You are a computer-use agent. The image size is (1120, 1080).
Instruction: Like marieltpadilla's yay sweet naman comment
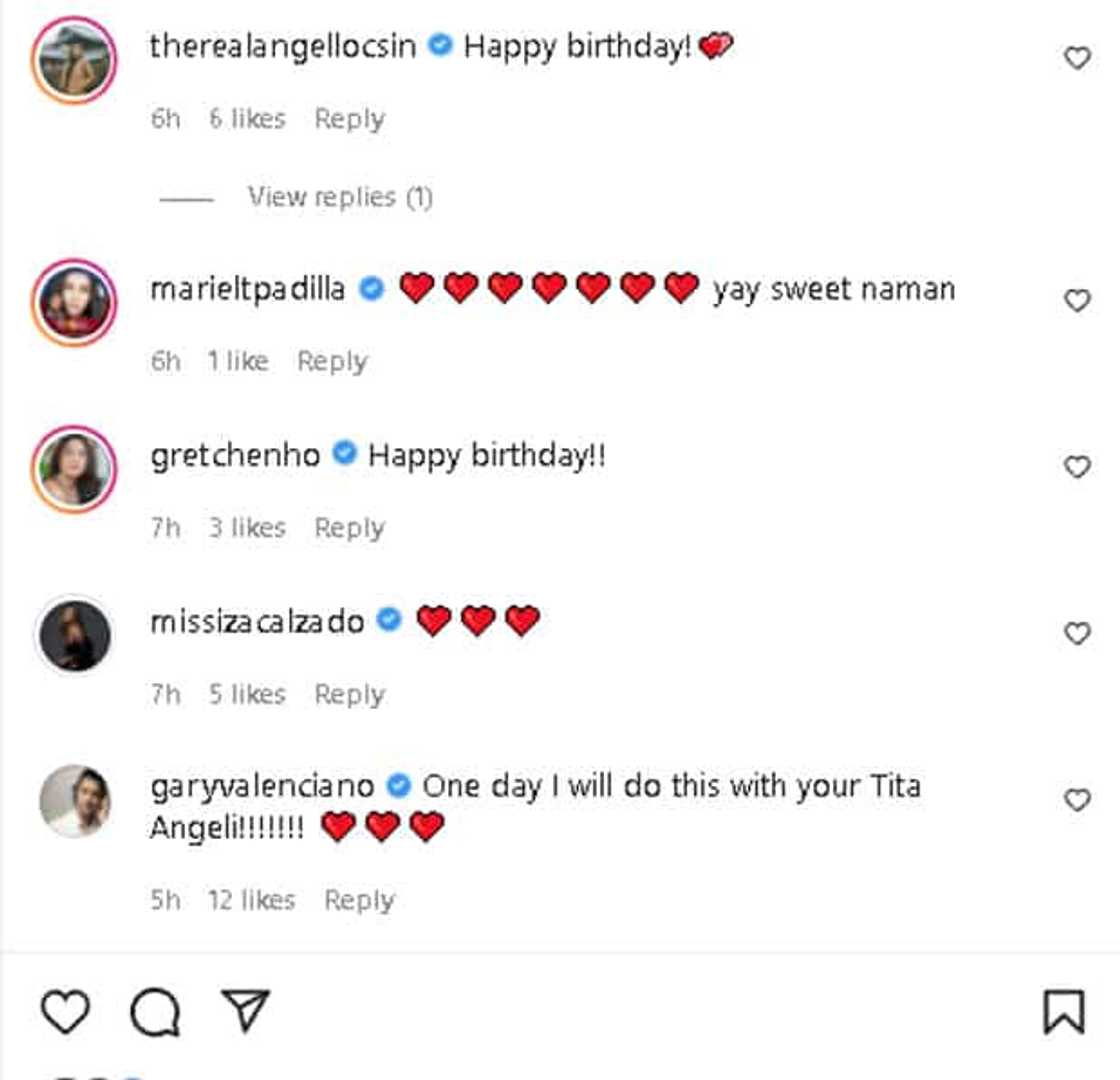(x=1077, y=300)
